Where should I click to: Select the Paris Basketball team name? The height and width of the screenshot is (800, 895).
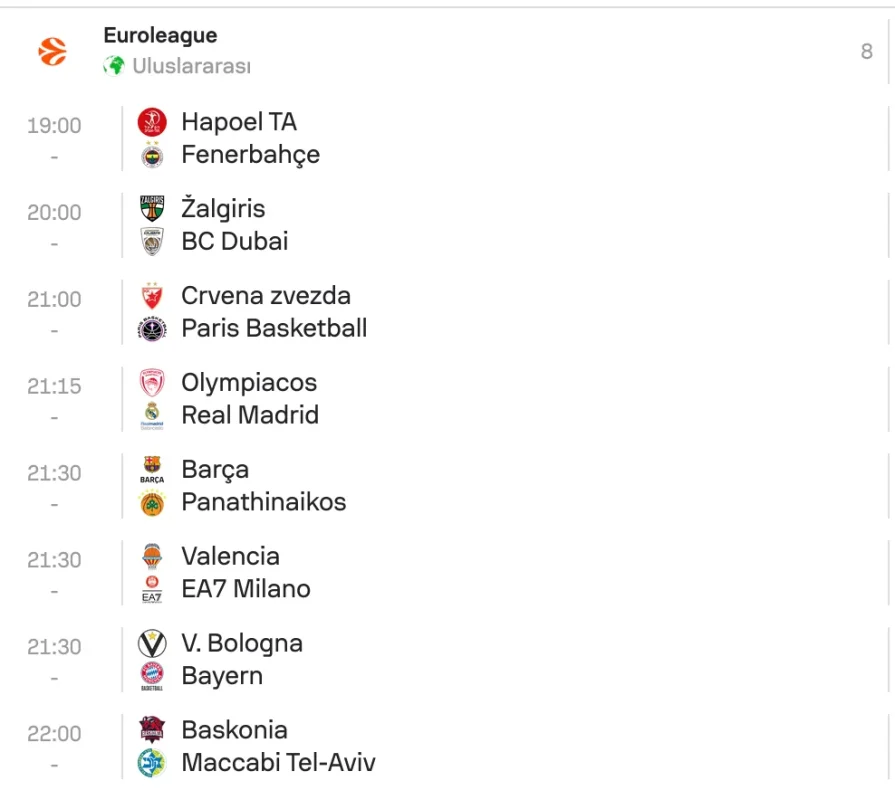(274, 328)
